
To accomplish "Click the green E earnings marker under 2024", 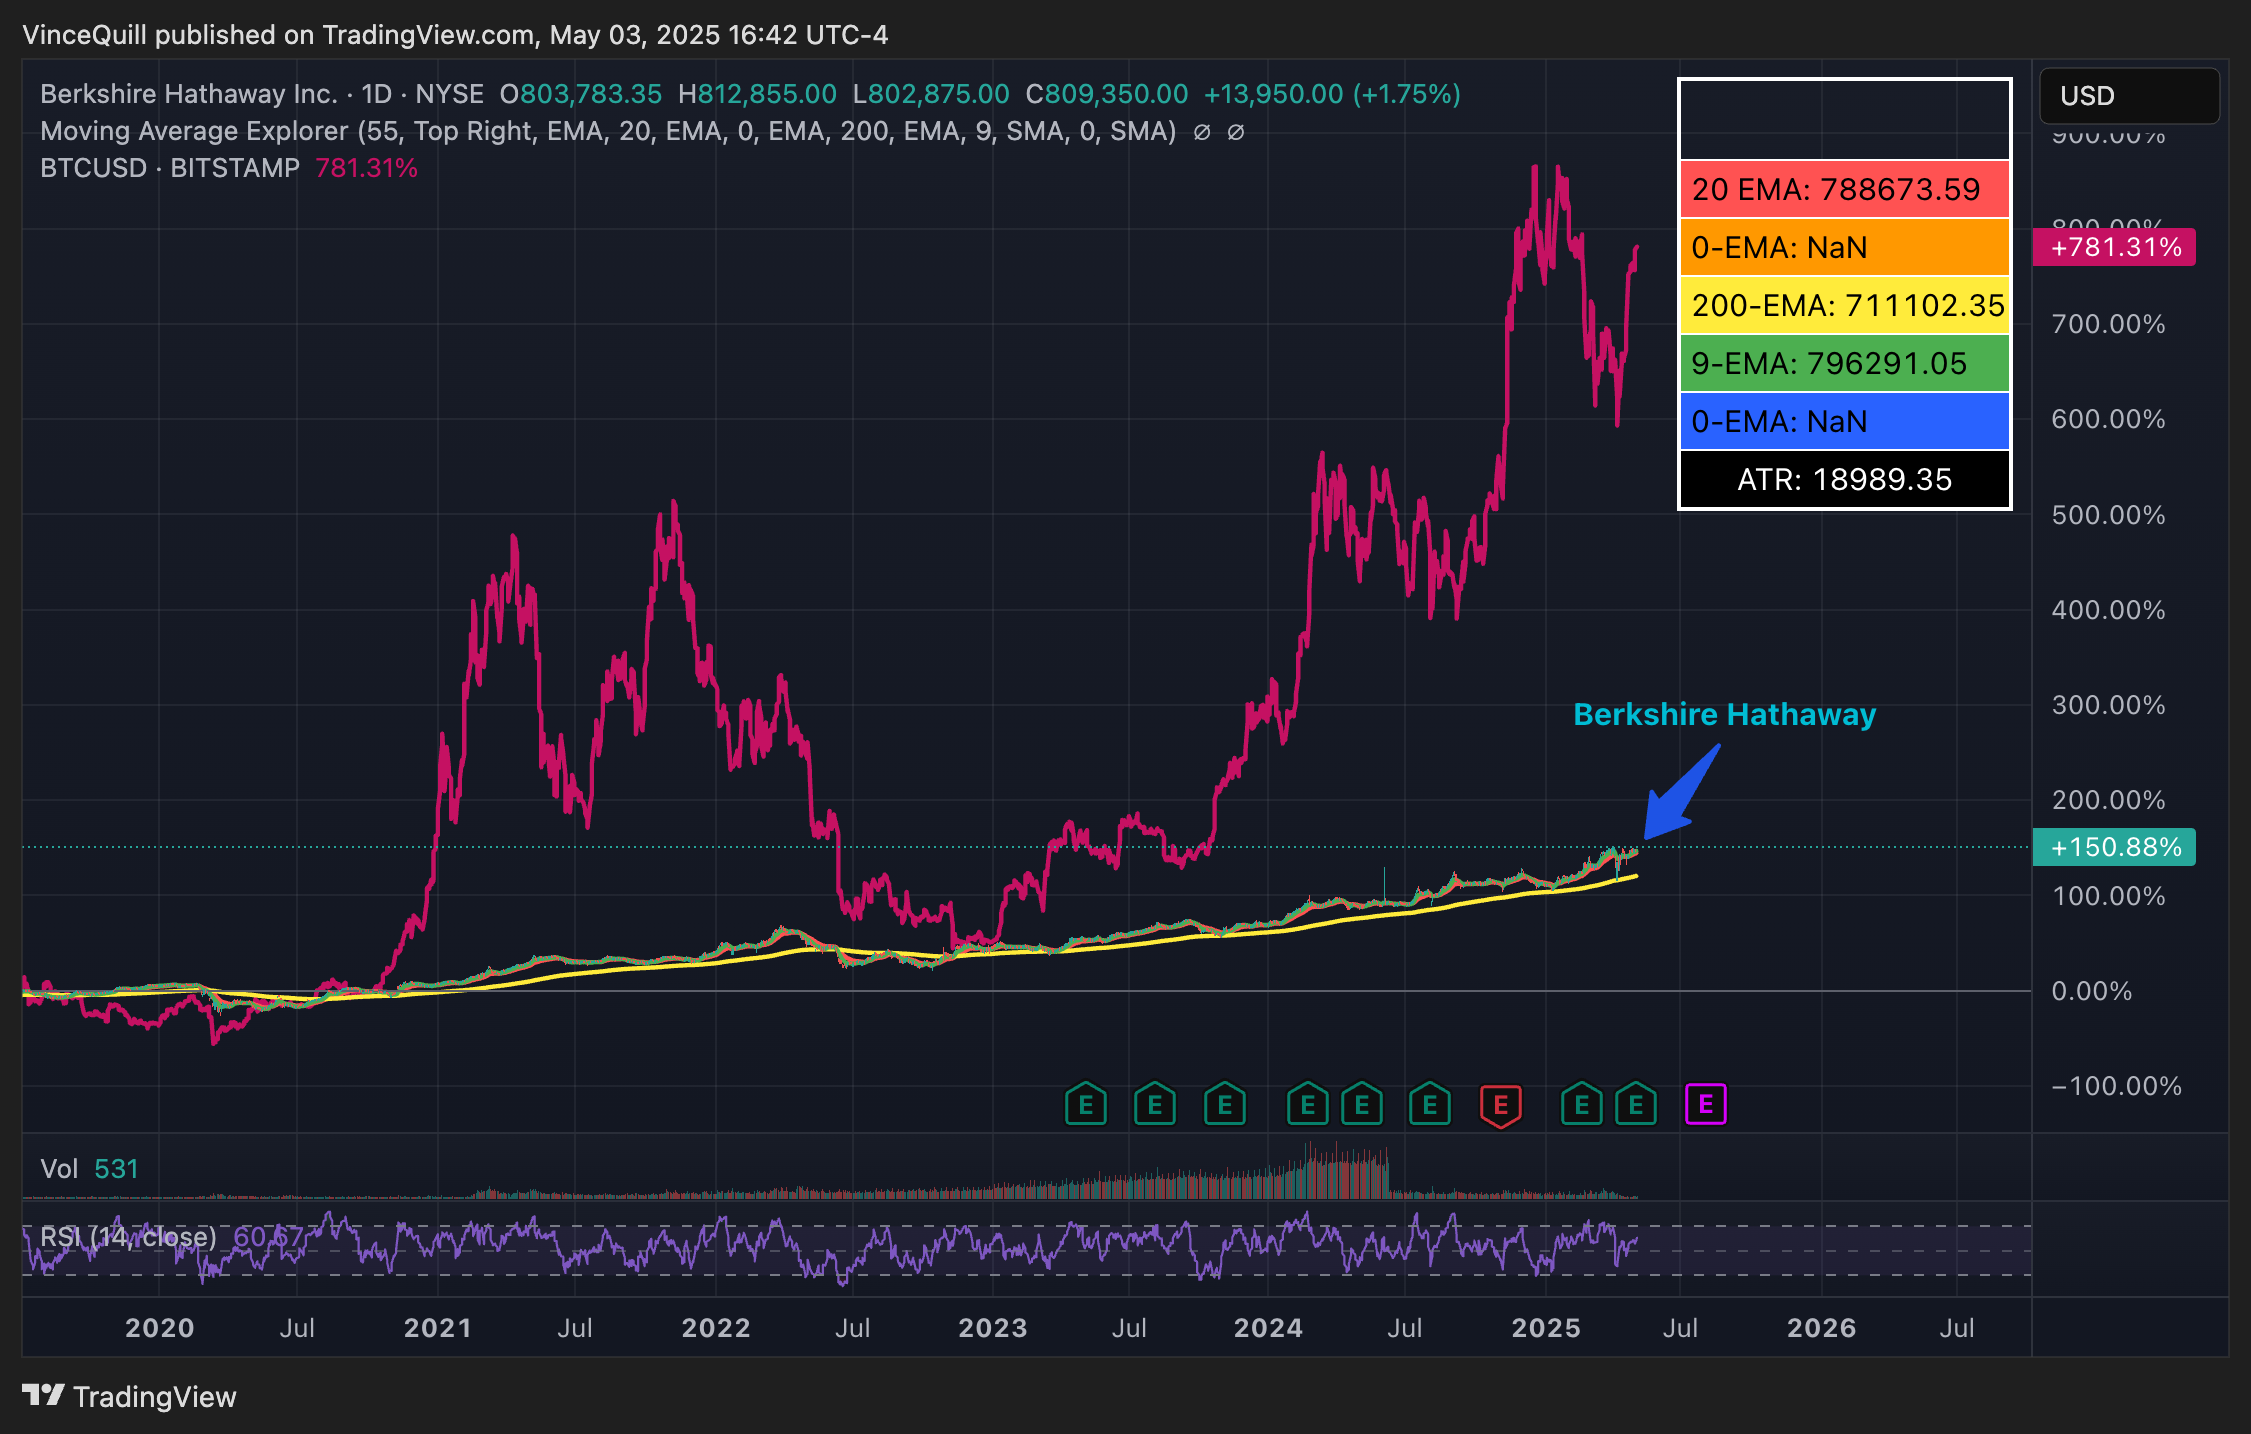I will (x=1309, y=1105).
